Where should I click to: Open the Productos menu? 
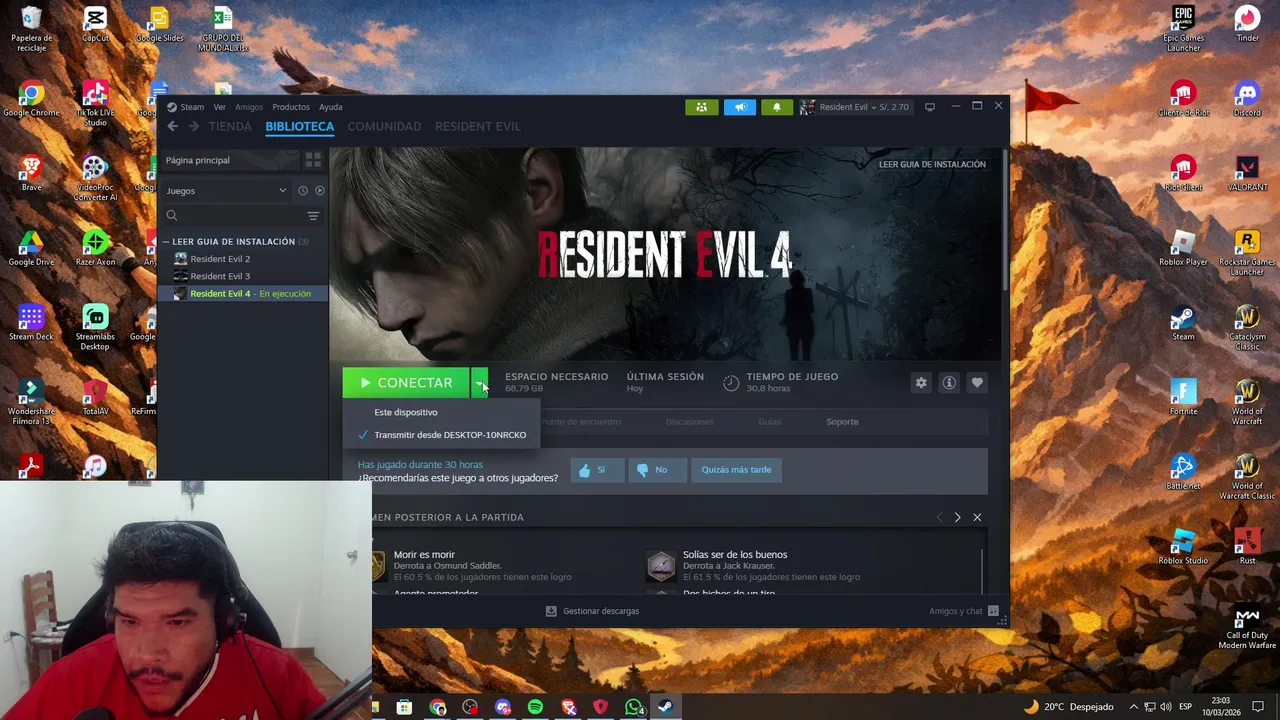(x=291, y=107)
